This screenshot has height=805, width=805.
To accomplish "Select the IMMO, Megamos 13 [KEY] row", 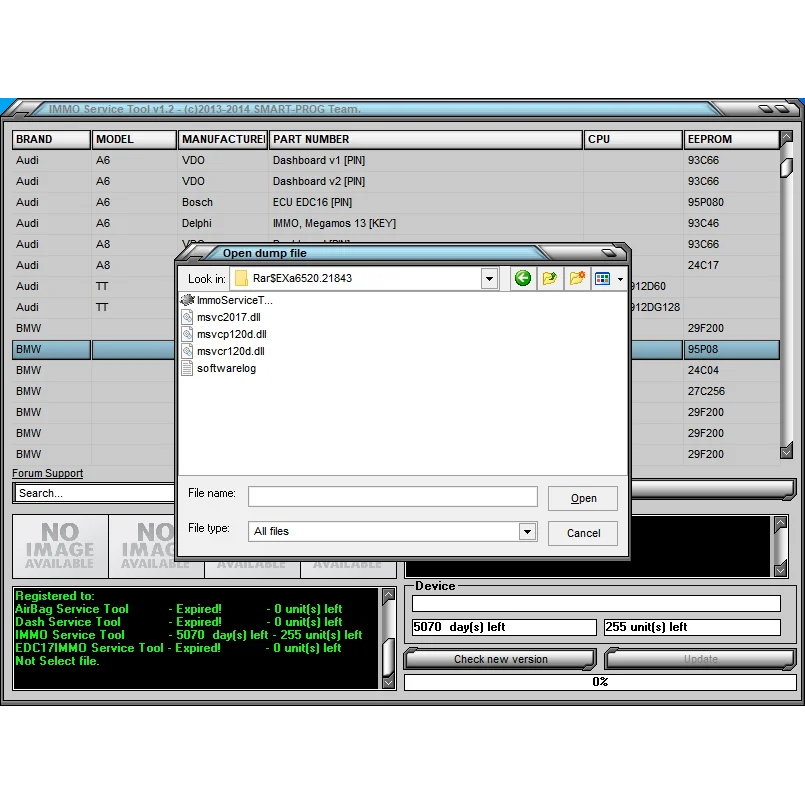I will click(x=395, y=223).
